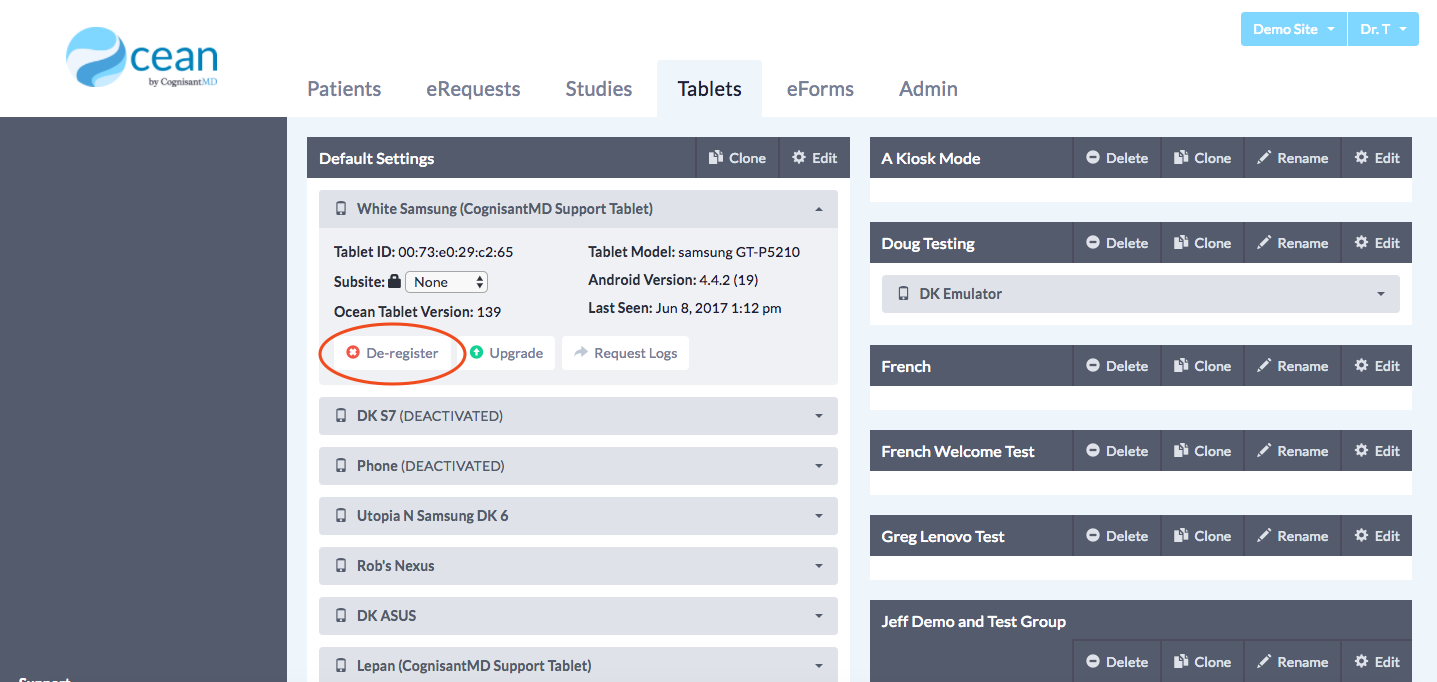Viewport: 1437px width, 682px height.
Task: Open the Dr. T user menu
Action: (1383, 29)
